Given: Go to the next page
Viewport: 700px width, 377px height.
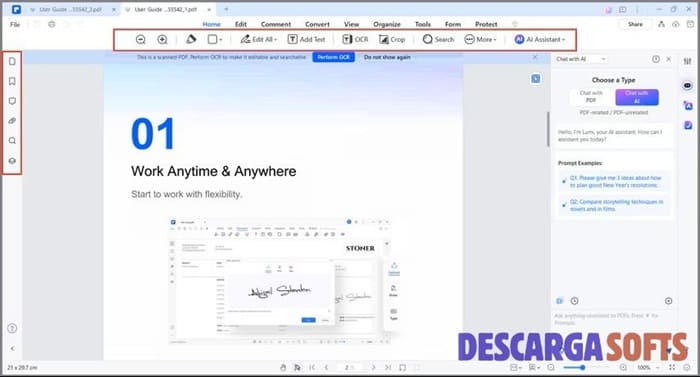Looking at the screenshot, I should pyautogui.click(x=374, y=367).
